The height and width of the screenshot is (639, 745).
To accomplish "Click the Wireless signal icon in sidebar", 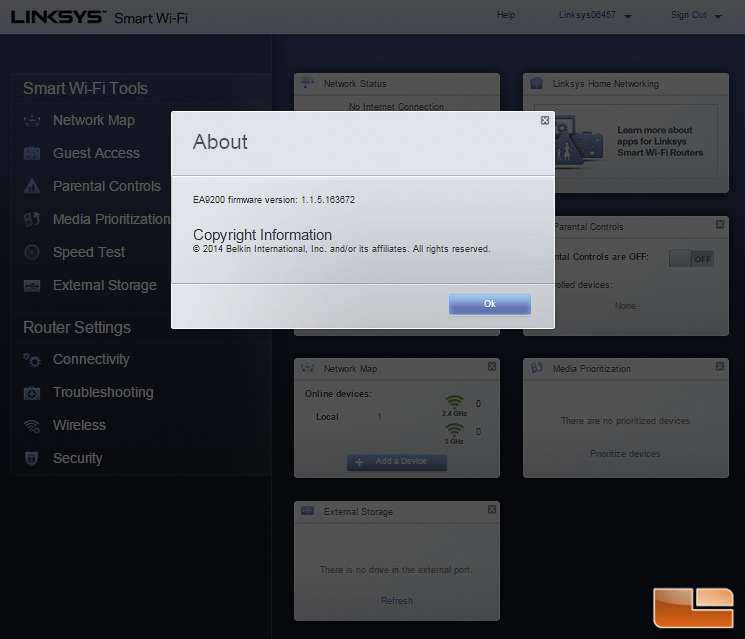I will tap(32, 426).
